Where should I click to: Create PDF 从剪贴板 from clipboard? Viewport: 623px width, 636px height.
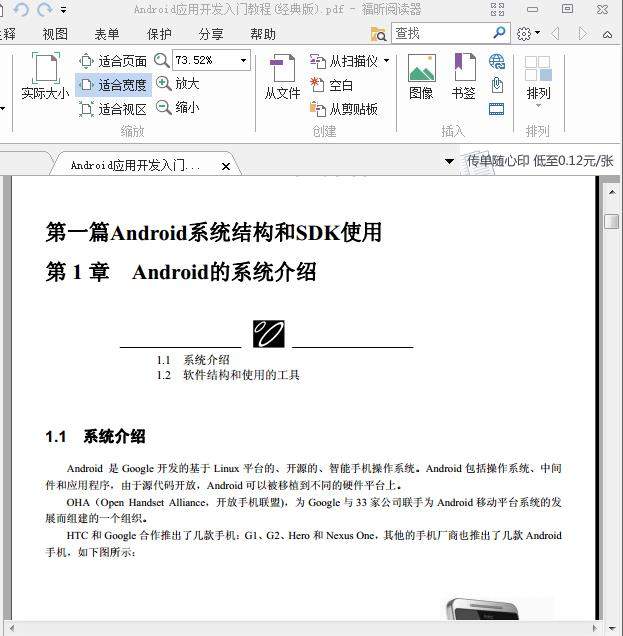[344, 109]
